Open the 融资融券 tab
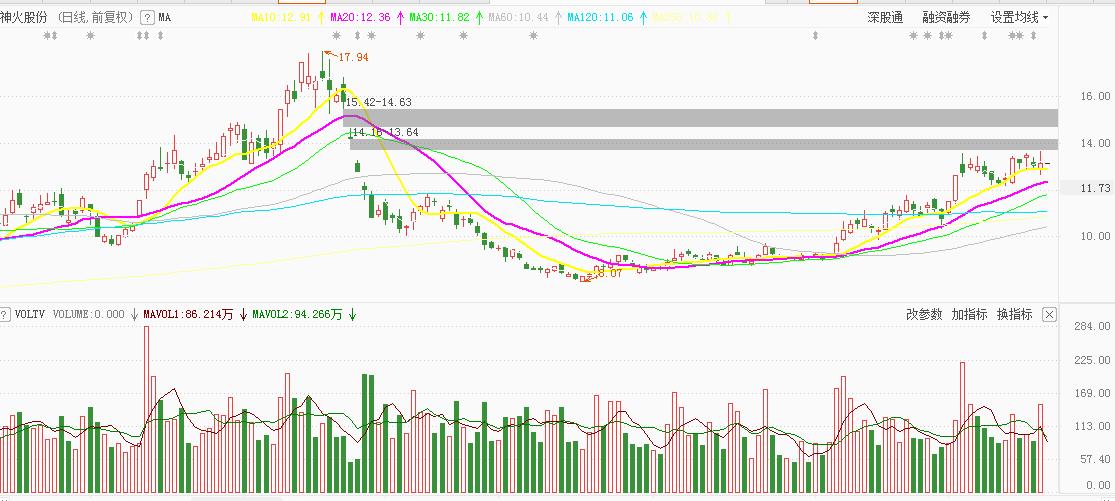 (x=946, y=18)
